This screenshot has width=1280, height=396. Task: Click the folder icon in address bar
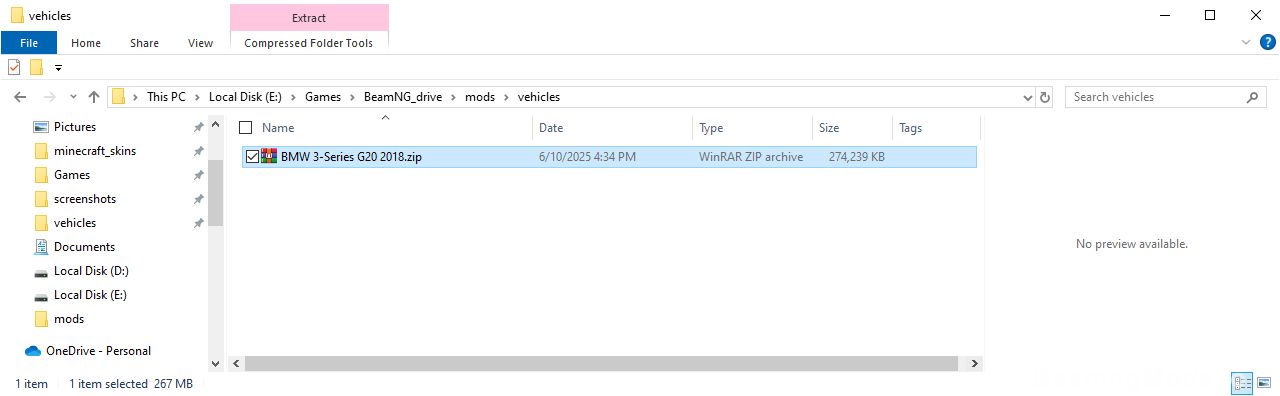click(118, 97)
